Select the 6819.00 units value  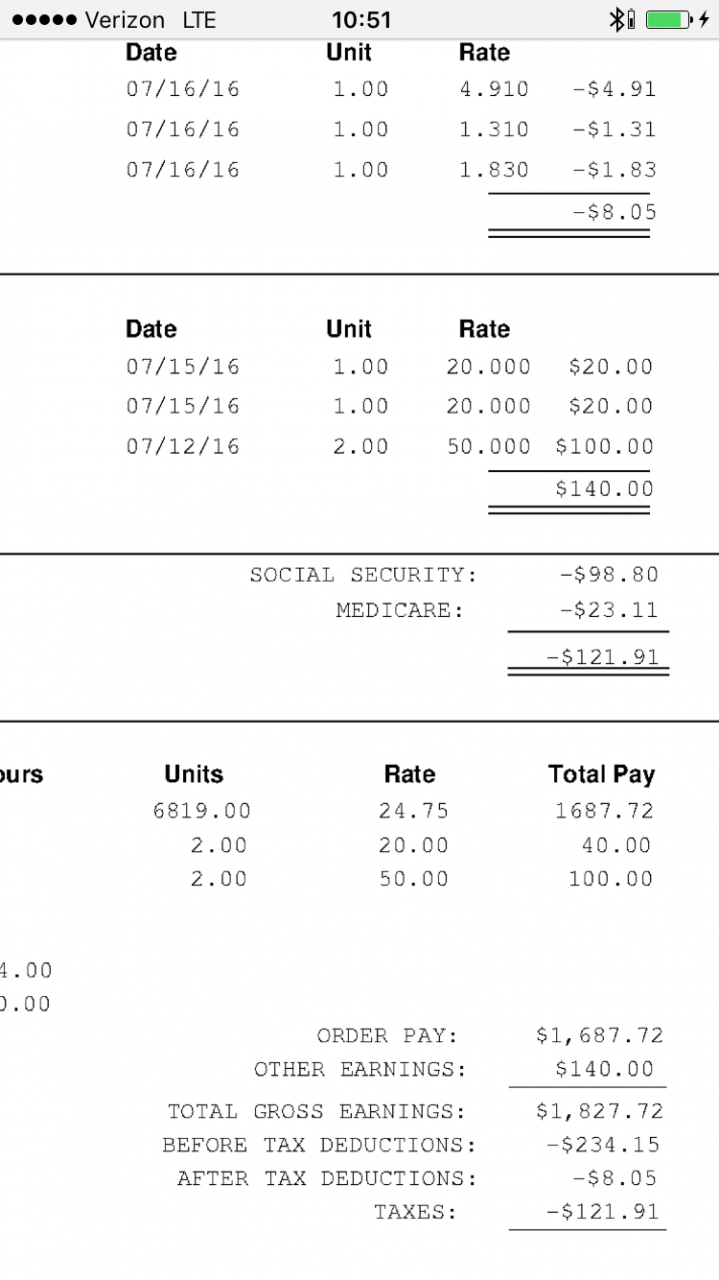pyautogui.click(x=201, y=811)
